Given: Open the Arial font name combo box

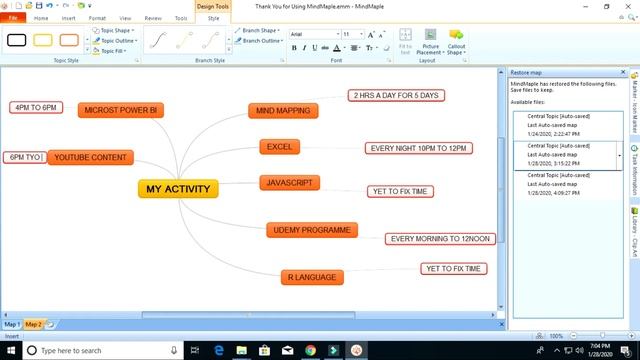Looking at the screenshot, I should 315,34.
